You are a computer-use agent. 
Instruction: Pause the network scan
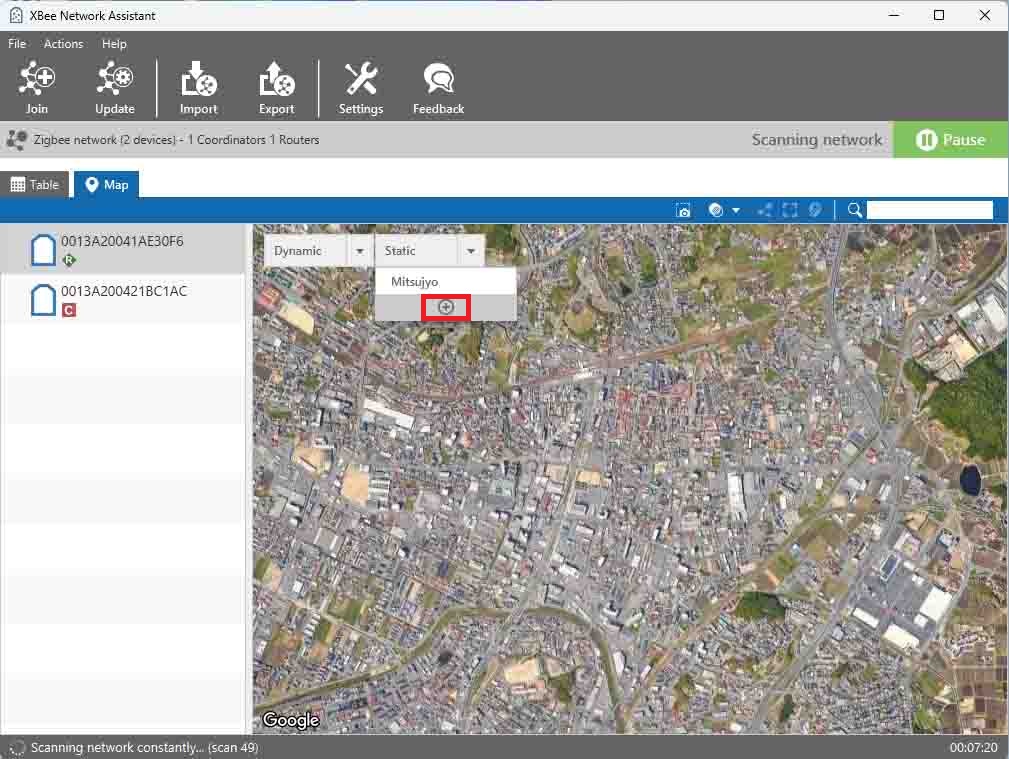[x=950, y=140]
